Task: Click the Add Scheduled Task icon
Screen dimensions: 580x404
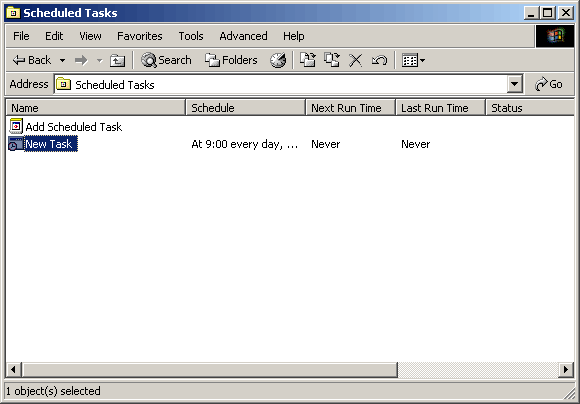Action: point(16,126)
